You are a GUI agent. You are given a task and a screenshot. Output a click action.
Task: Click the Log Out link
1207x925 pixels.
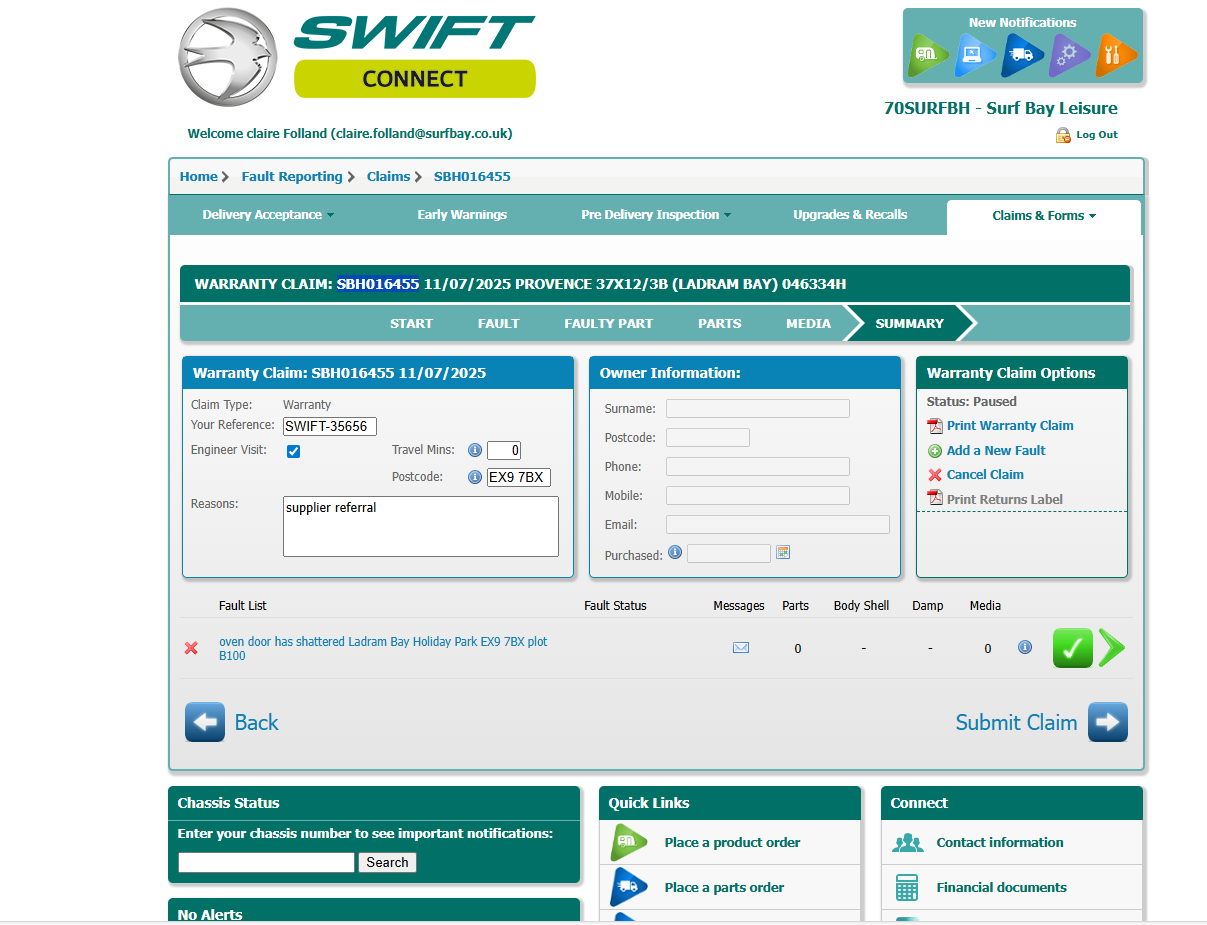(1097, 135)
